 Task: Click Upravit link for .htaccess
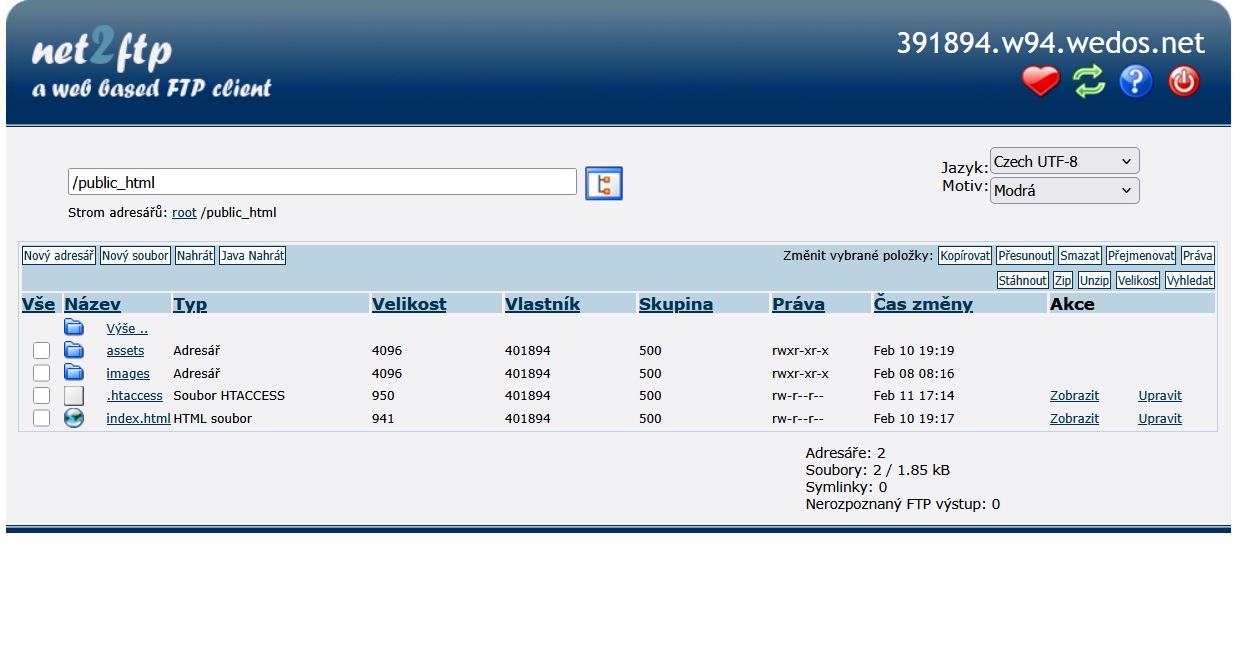(1159, 396)
